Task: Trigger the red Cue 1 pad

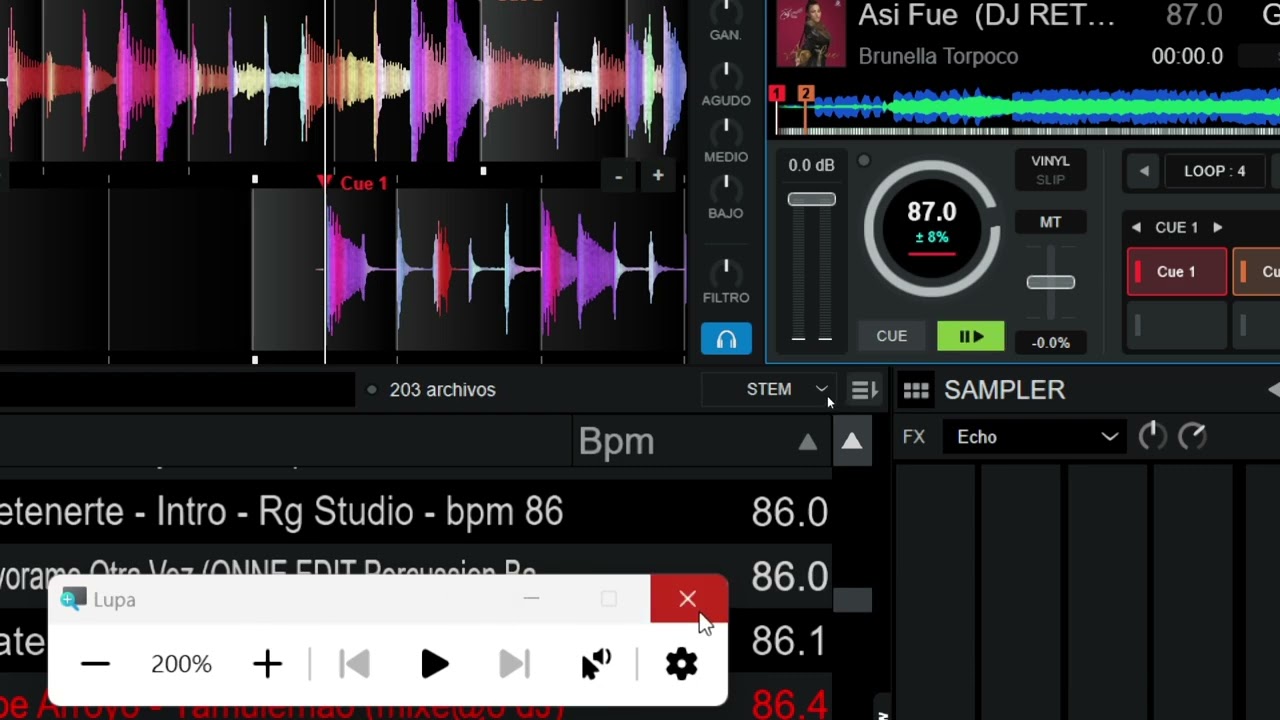Action: (1177, 272)
